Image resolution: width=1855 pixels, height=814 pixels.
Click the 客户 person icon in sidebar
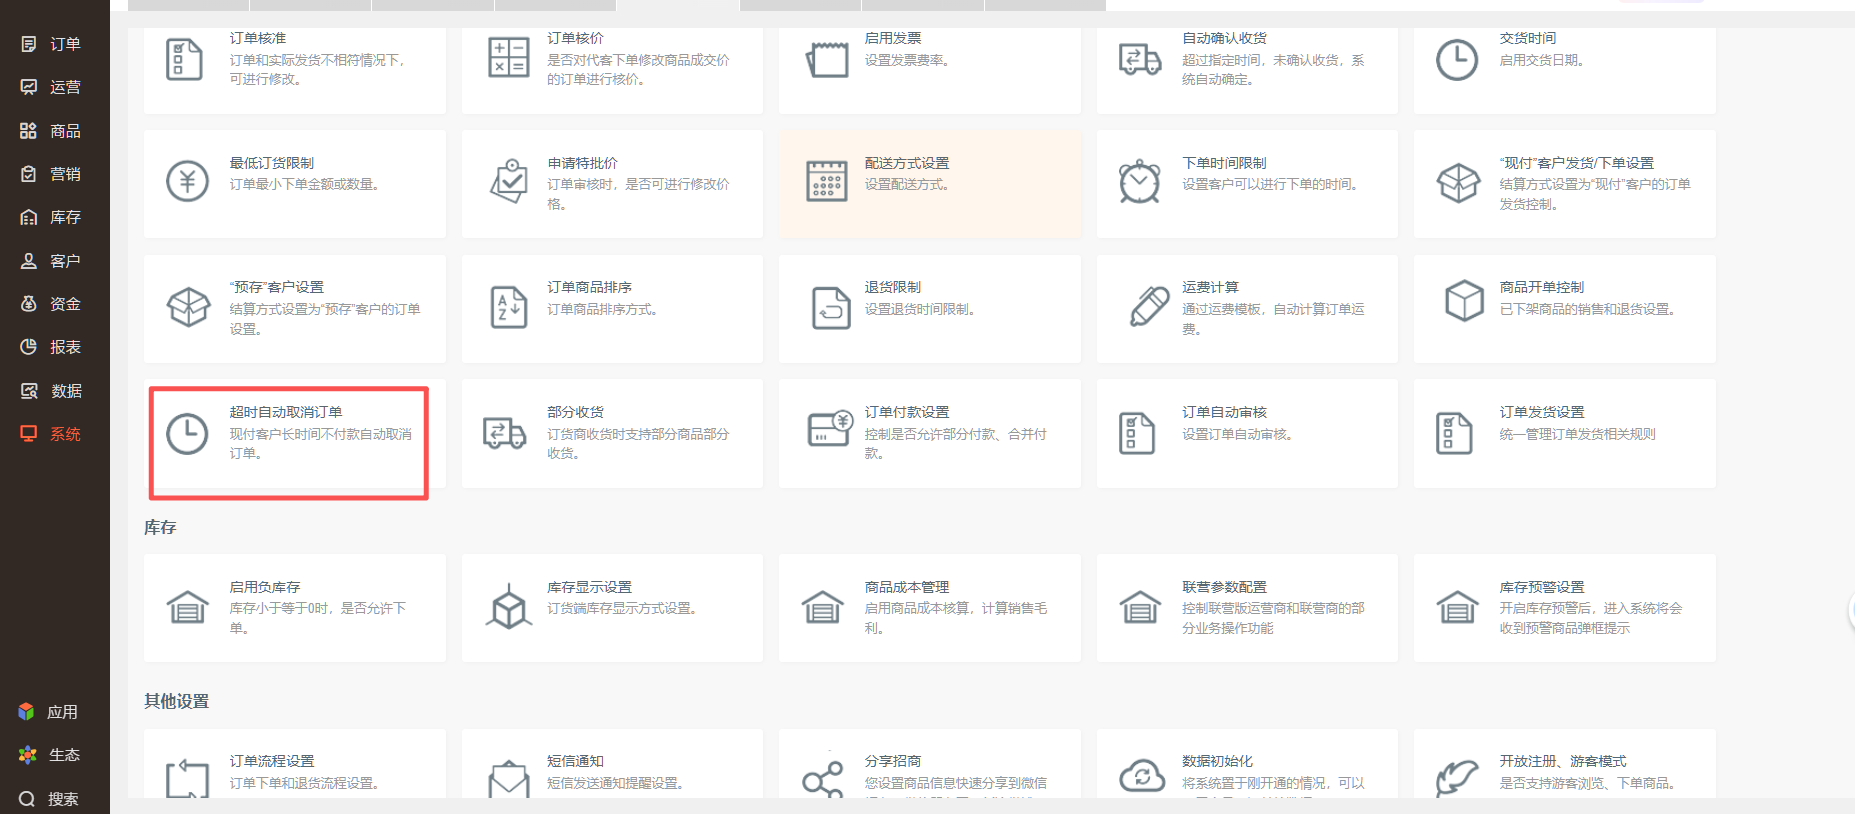coord(29,261)
